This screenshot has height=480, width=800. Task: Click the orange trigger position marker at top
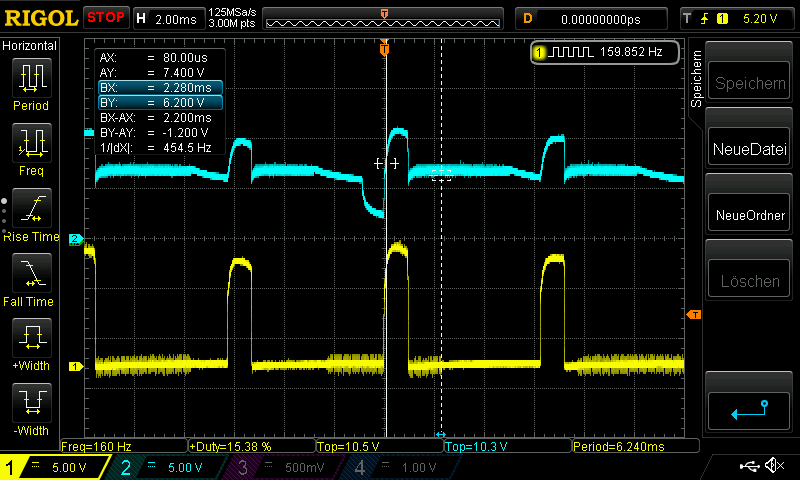point(384,49)
